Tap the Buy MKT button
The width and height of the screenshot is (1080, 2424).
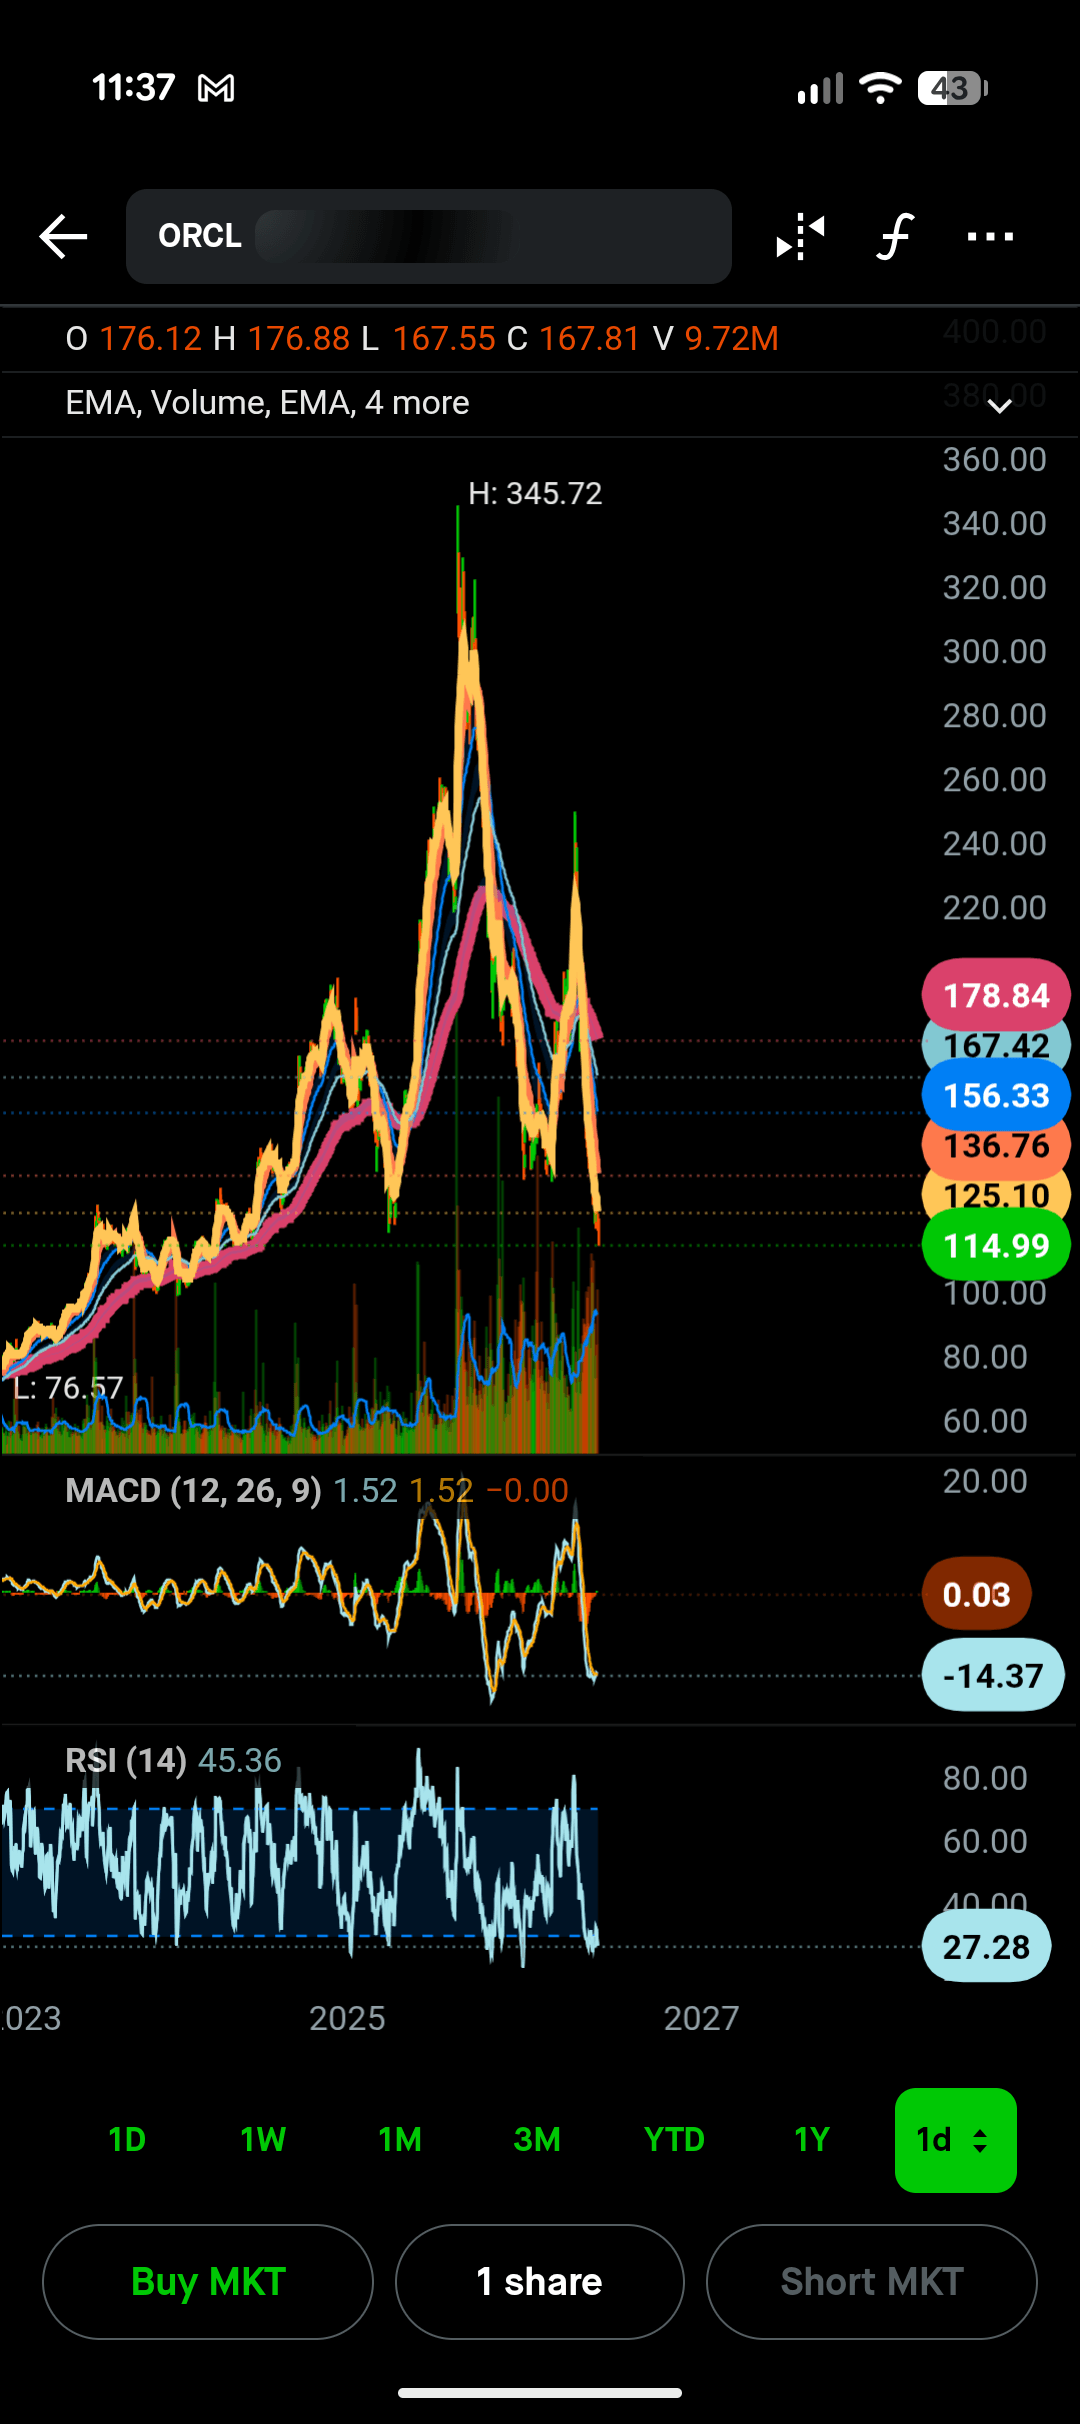(x=208, y=2282)
